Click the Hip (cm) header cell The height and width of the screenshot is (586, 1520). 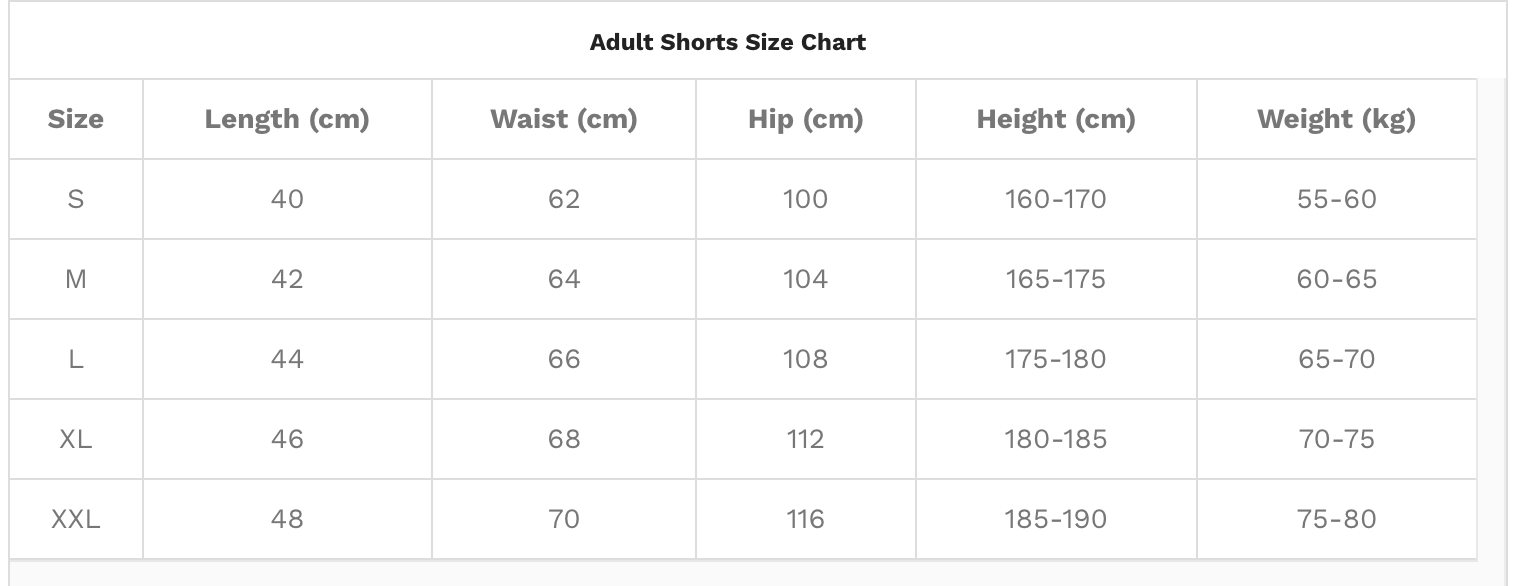(806, 119)
